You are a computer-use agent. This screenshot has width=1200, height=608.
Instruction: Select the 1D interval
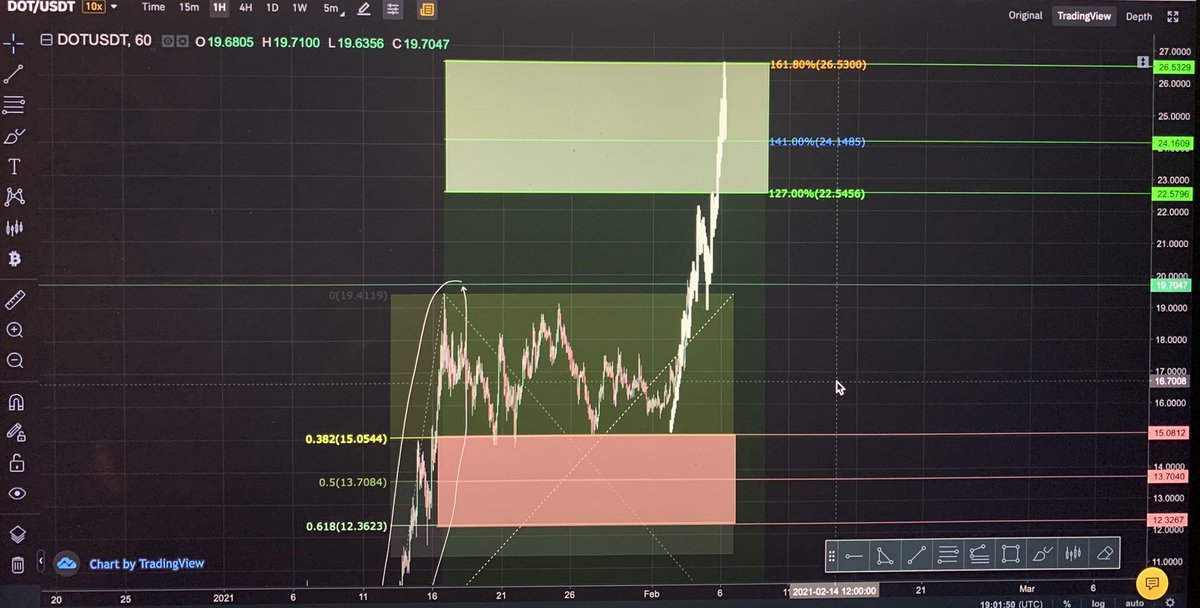click(x=271, y=8)
